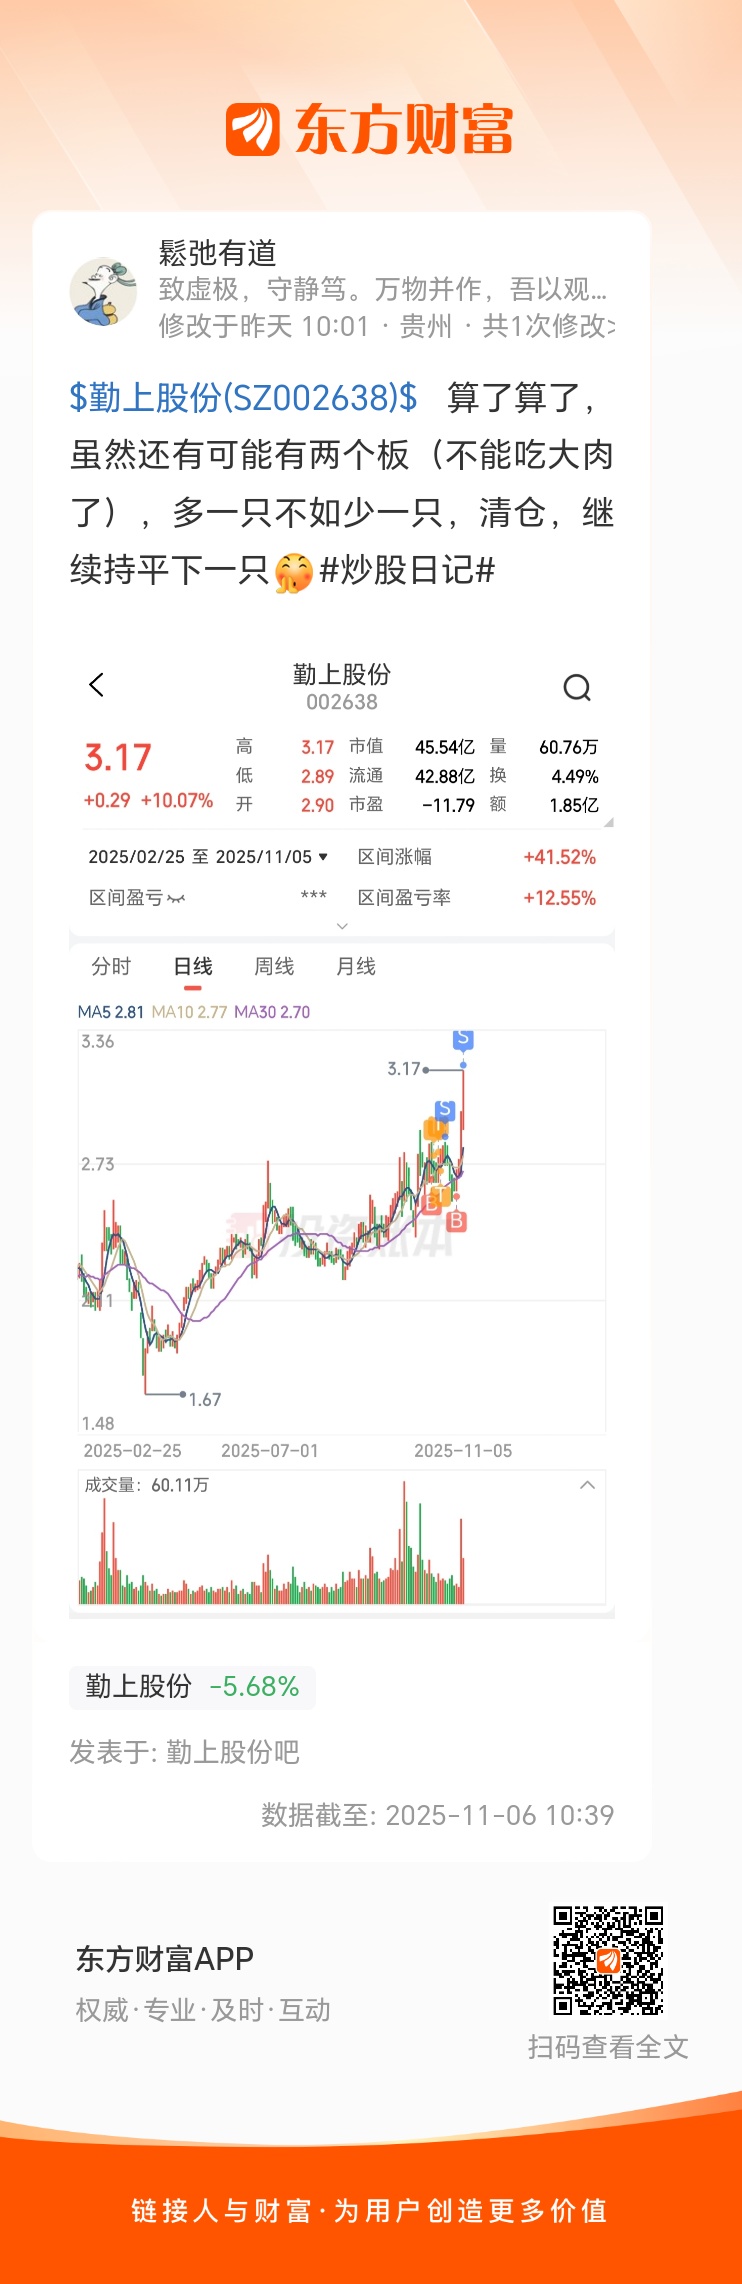Image resolution: width=742 pixels, height=2284 pixels.
Task: Open the 松弛有道 user avatar
Action: 103,291
